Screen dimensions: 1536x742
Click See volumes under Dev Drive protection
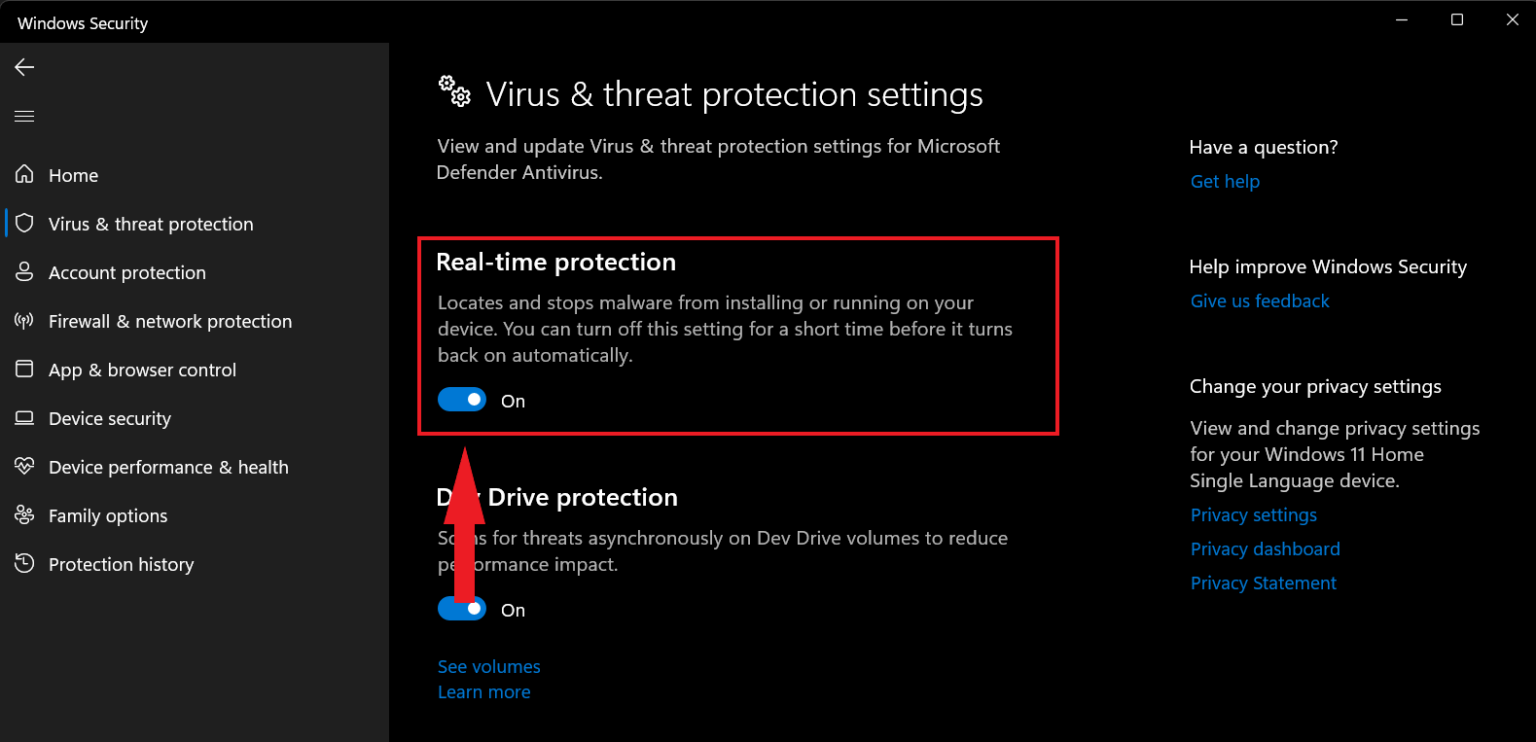click(x=488, y=666)
